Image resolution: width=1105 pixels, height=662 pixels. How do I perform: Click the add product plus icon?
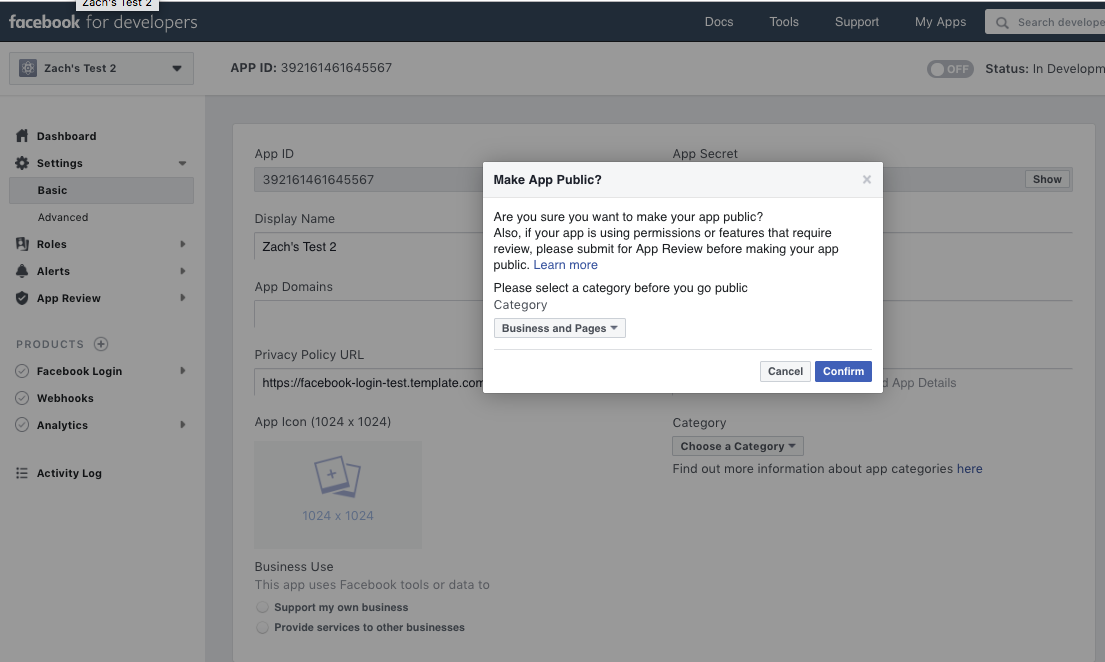101,344
